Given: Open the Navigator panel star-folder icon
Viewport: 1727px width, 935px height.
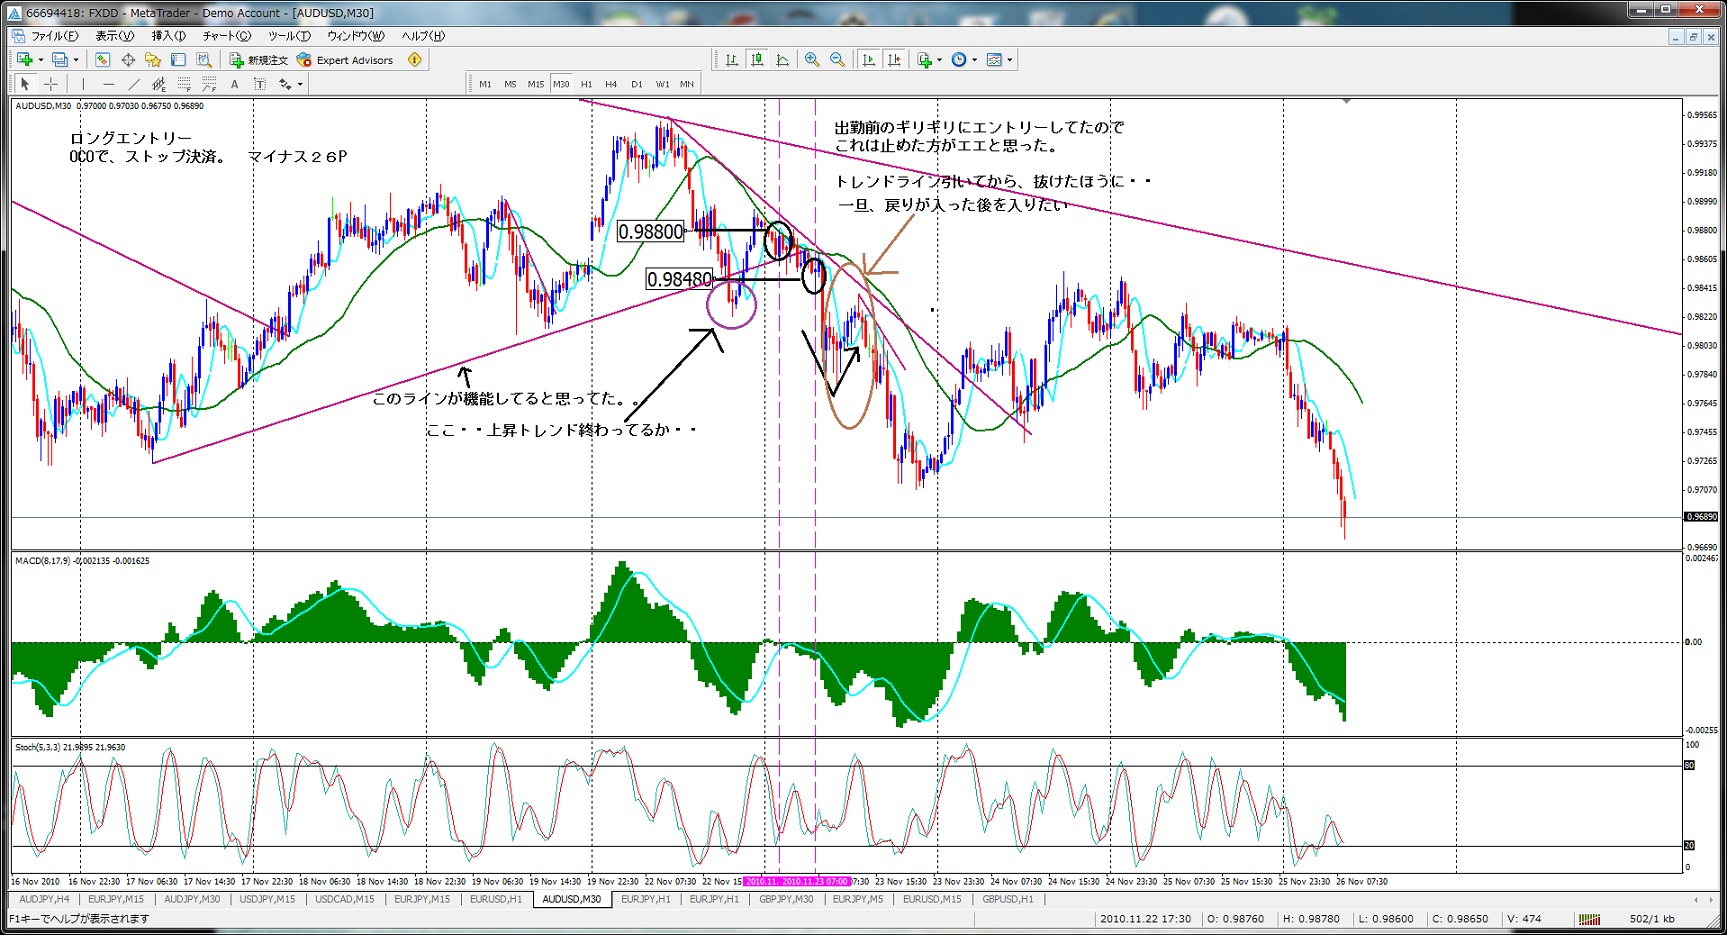Looking at the screenshot, I should 153,60.
